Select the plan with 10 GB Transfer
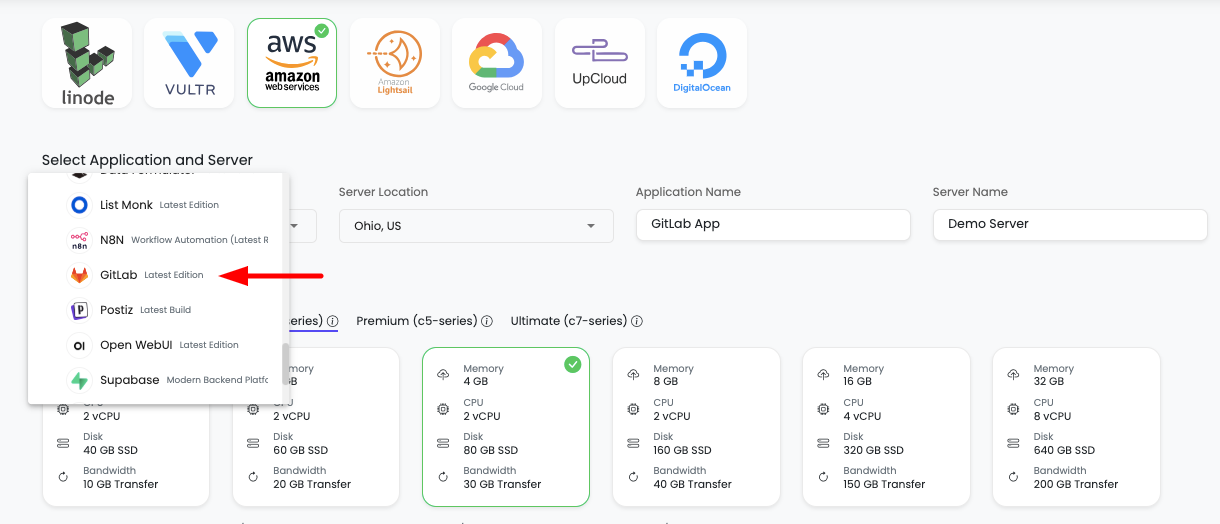Screen dimensions: 1220x524 (x=126, y=427)
